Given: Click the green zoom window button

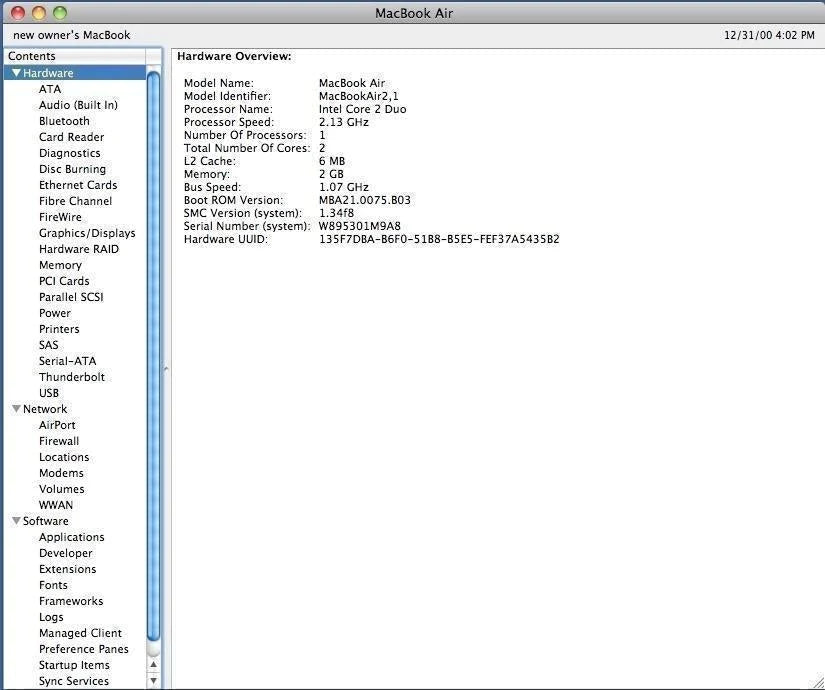Looking at the screenshot, I should tap(60, 13).
